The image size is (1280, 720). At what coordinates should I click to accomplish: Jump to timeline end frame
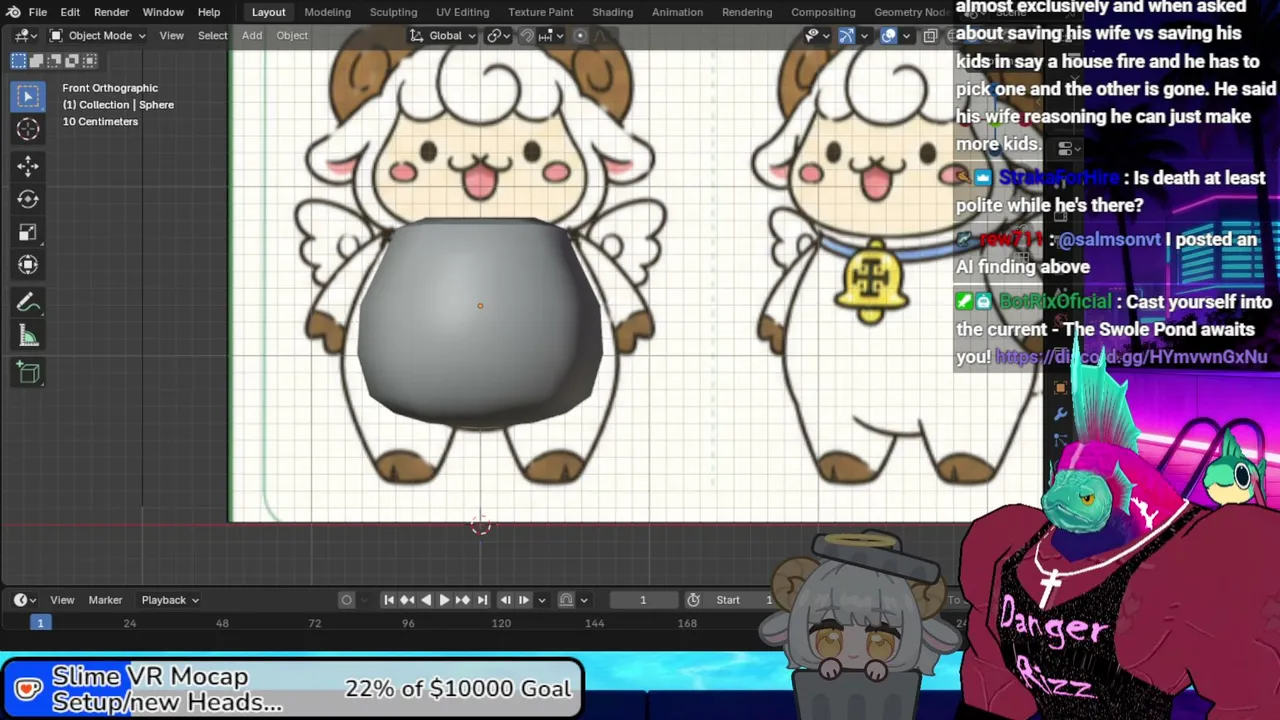[x=482, y=600]
